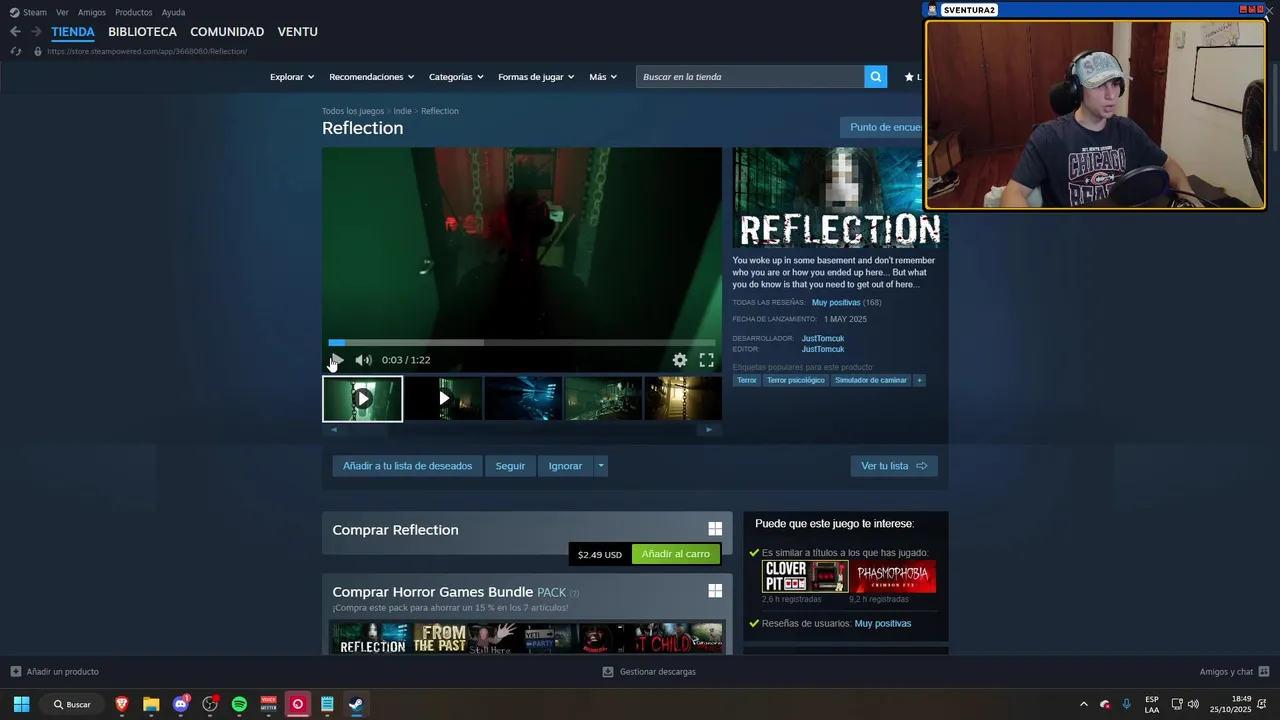Add Reflection to cart with Añadir al carro
This screenshot has width=1280, height=720.
point(676,554)
